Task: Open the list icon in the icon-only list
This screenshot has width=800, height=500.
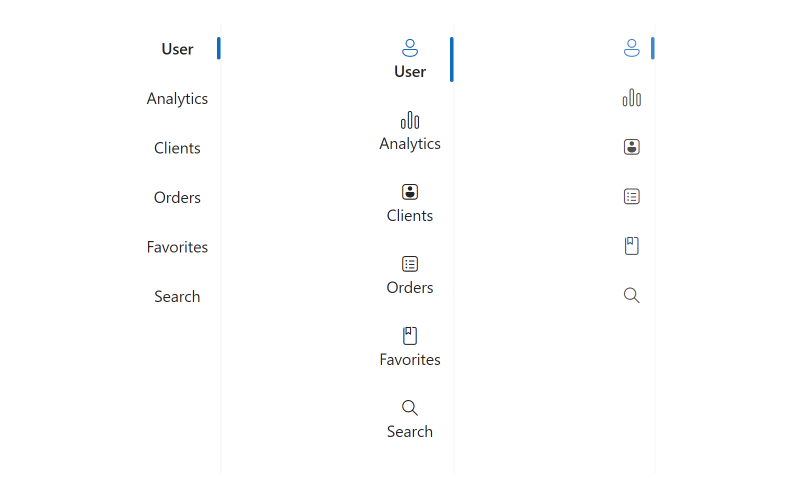Action: [x=631, y=197]
